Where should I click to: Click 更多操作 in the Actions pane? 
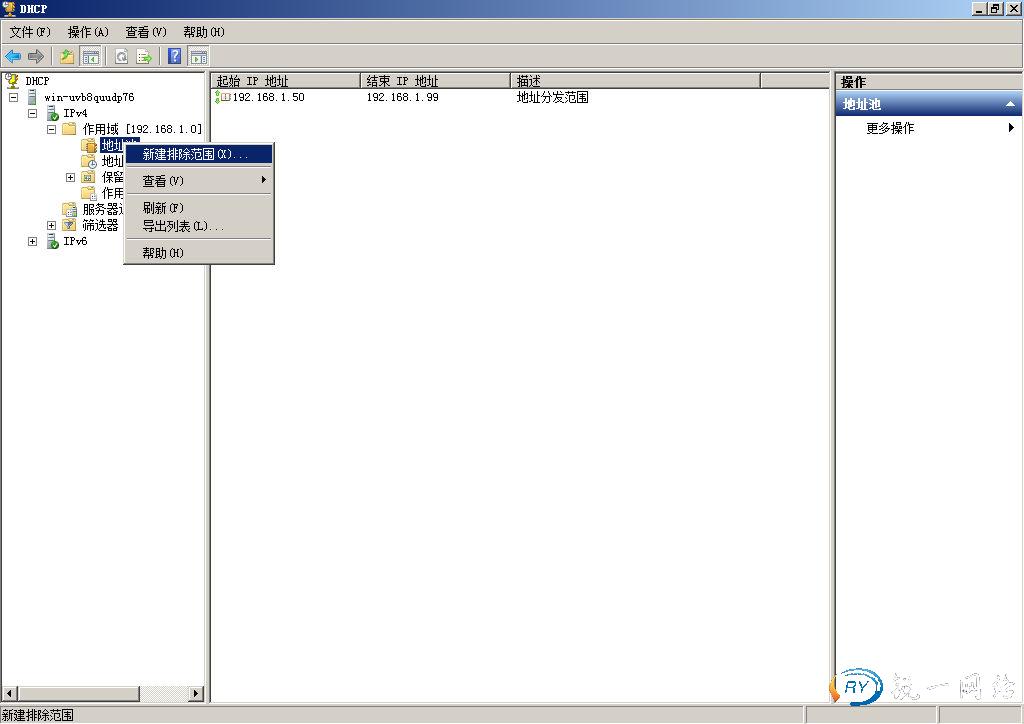[890, 128]
